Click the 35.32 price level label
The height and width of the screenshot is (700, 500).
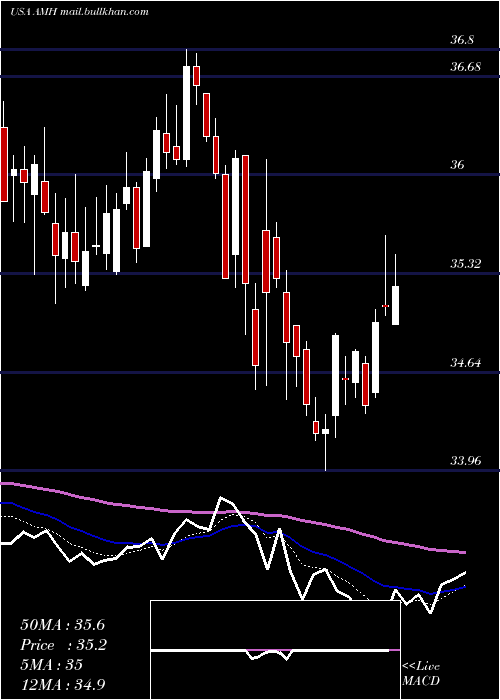click(466, 264)
